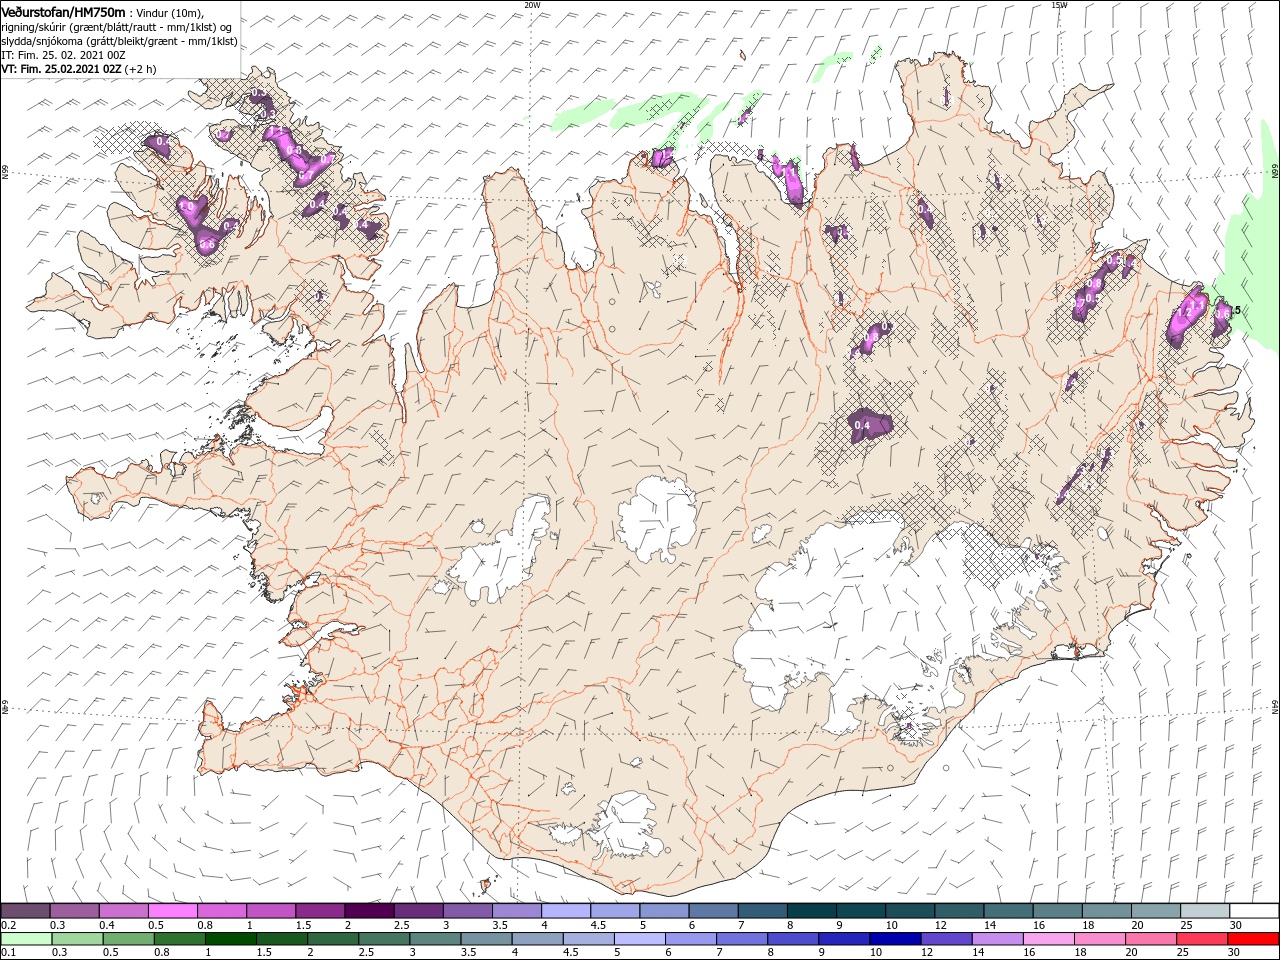Pick the darkest green rain swatch labeled 1
The height and width of the screenshot is (960, 1280).
[230, 939]
